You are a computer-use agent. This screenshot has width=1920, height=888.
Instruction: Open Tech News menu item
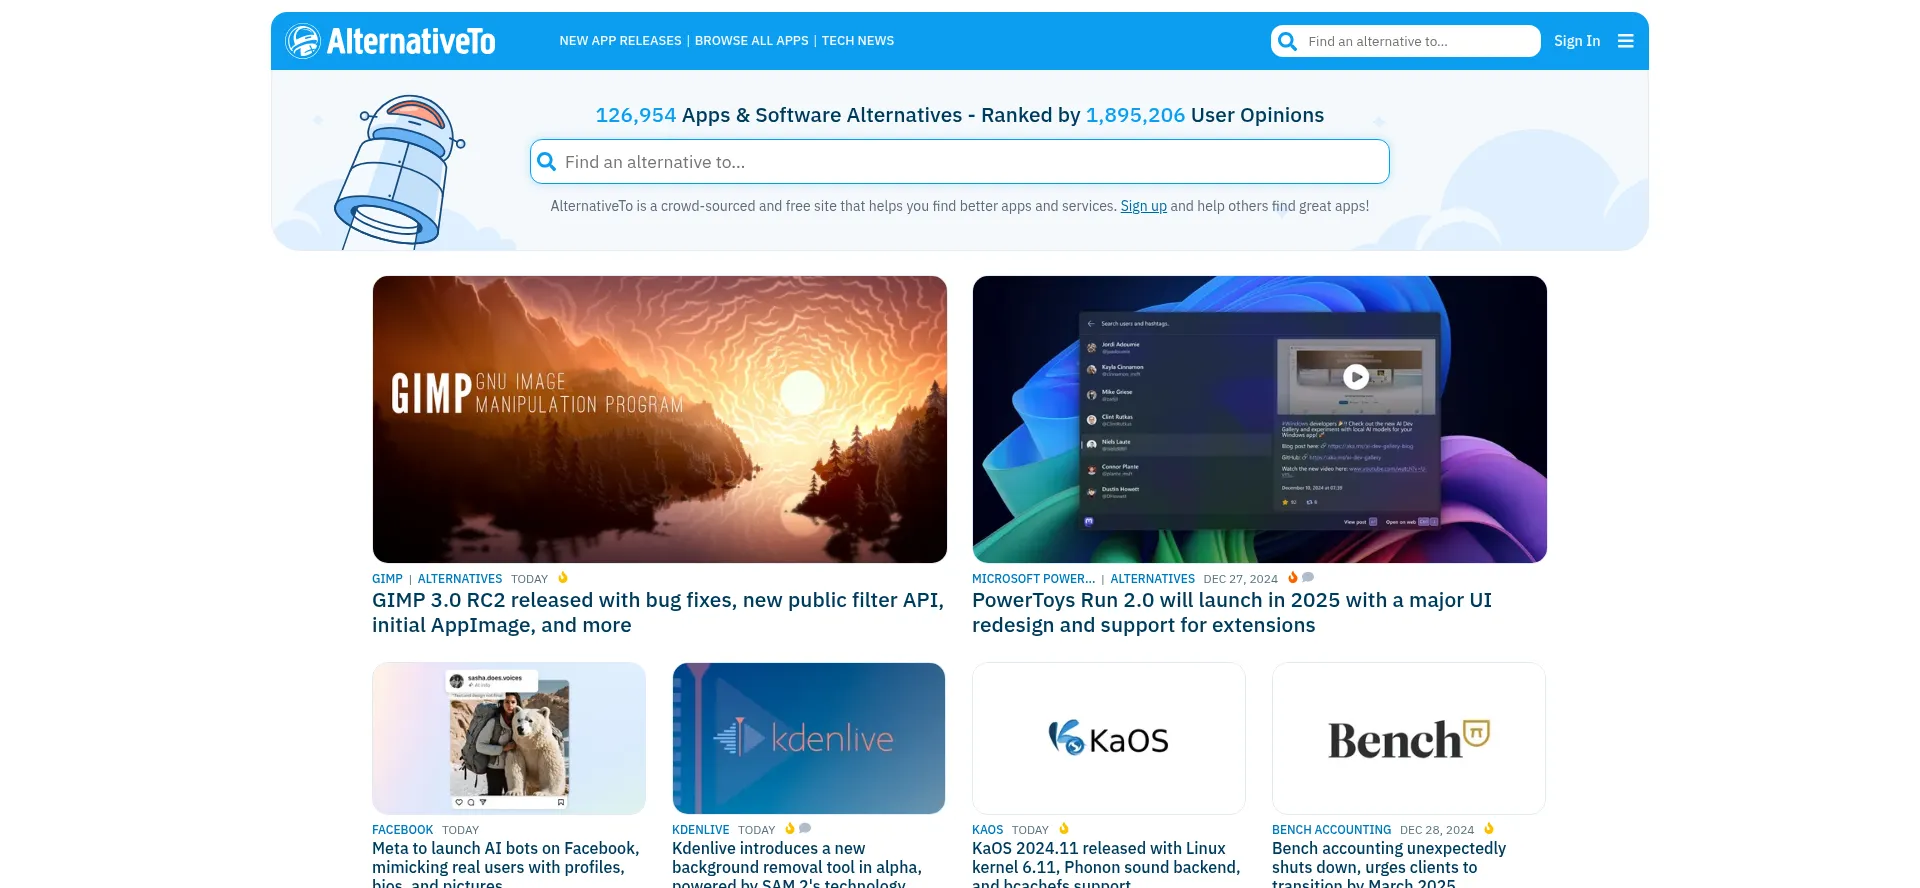click(x=858, y=41)
